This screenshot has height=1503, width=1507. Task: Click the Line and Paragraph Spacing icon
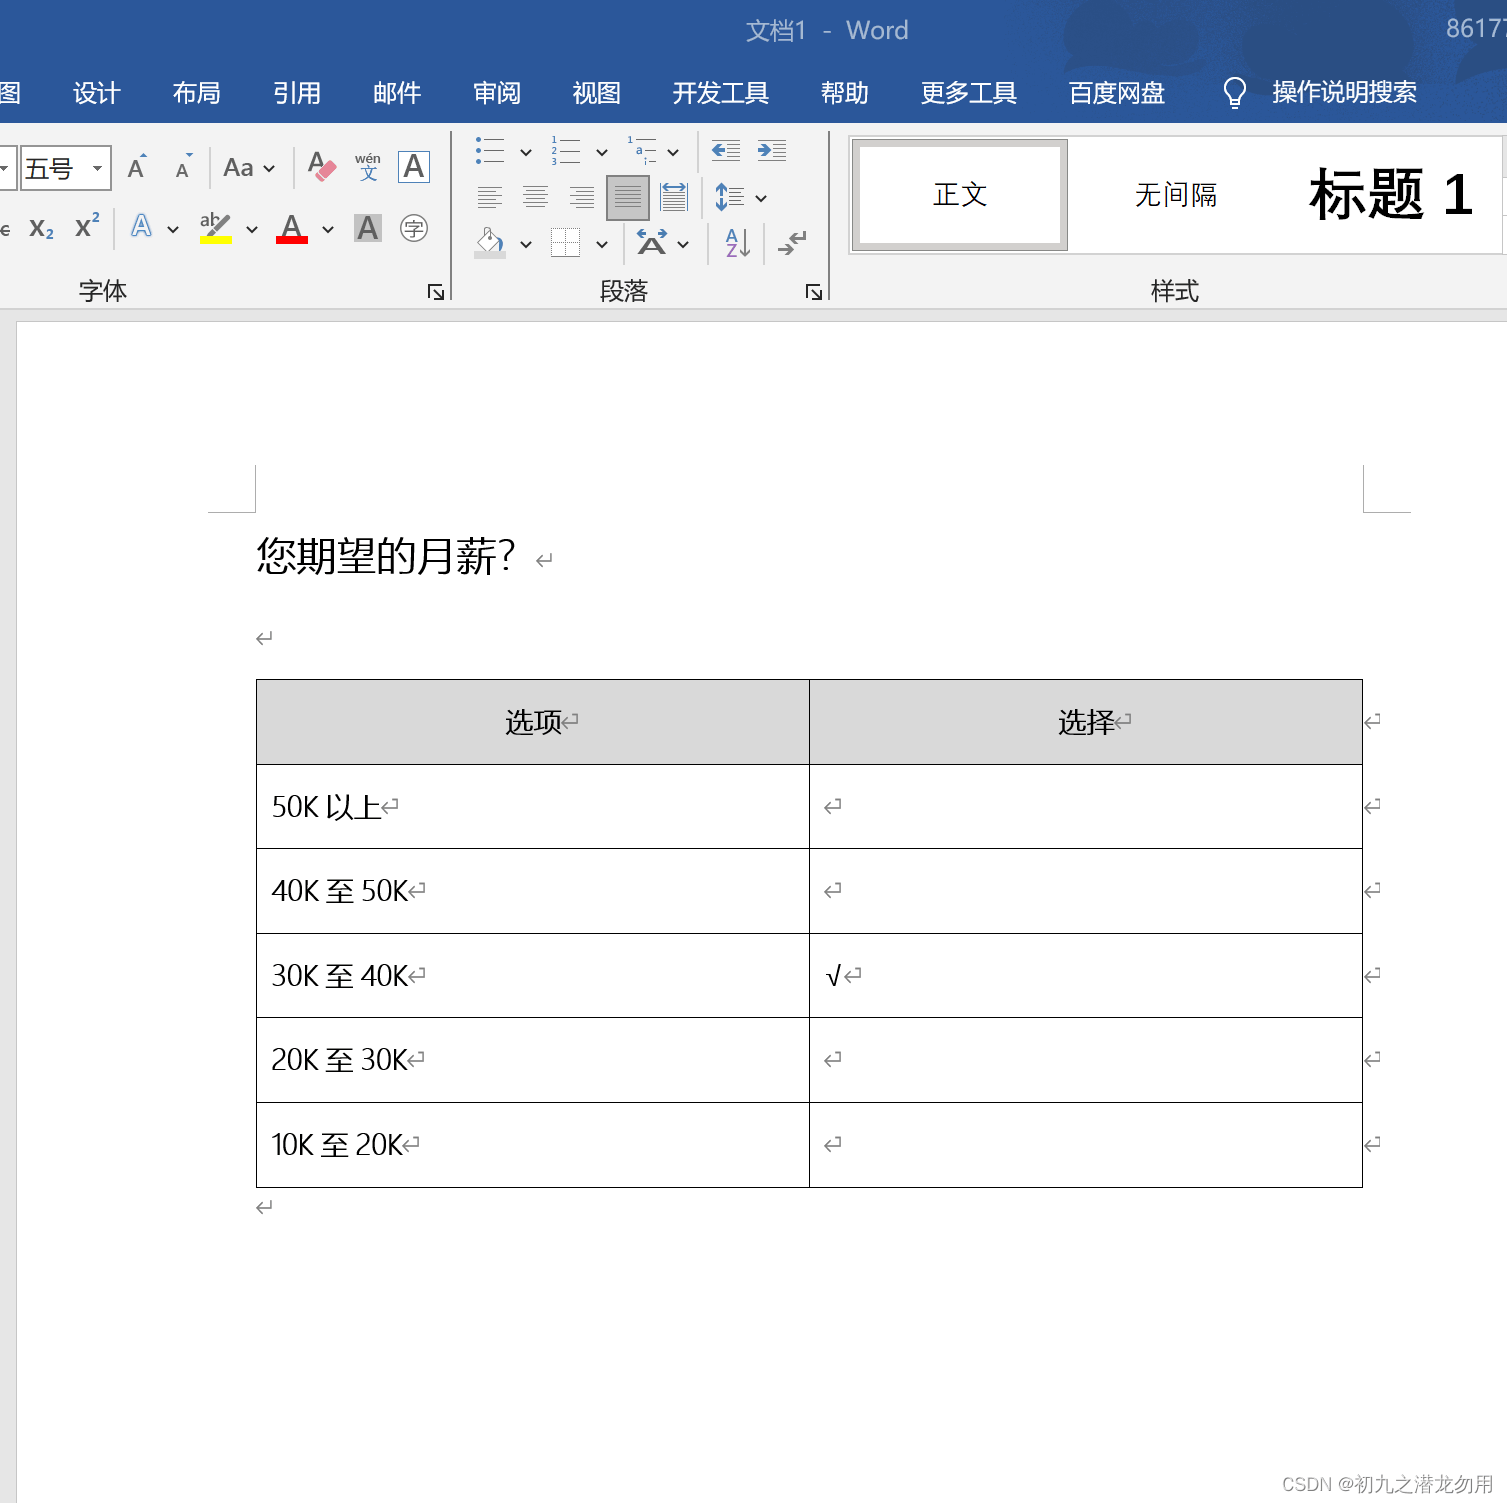pyautogui.click(x=730, y=197)
